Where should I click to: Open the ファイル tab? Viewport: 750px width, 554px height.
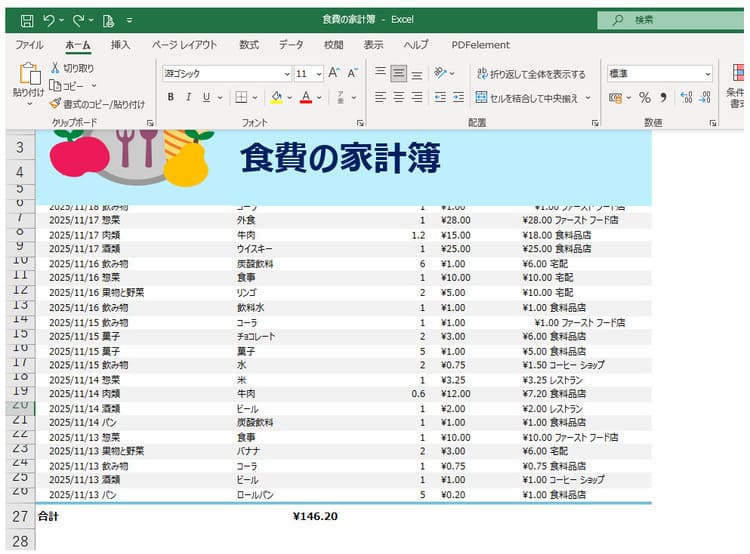pyautogui.click(x=30, y=45)
